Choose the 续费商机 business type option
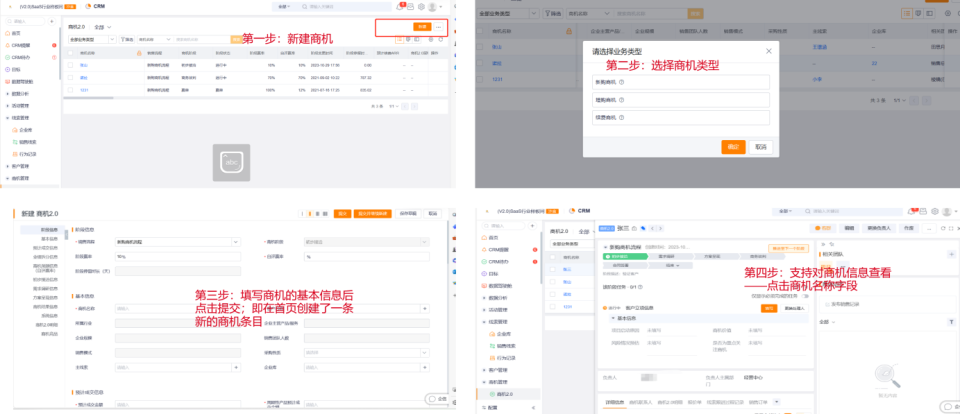This screenshot has width=960, height=414. click(680, 117)
